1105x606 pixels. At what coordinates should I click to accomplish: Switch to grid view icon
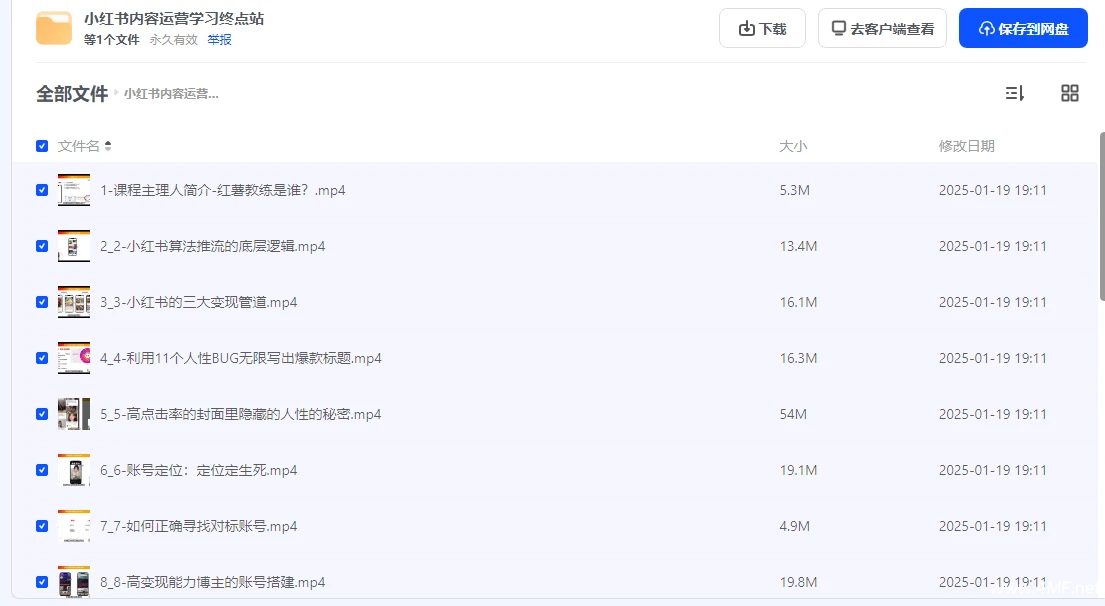point(1069,93)
